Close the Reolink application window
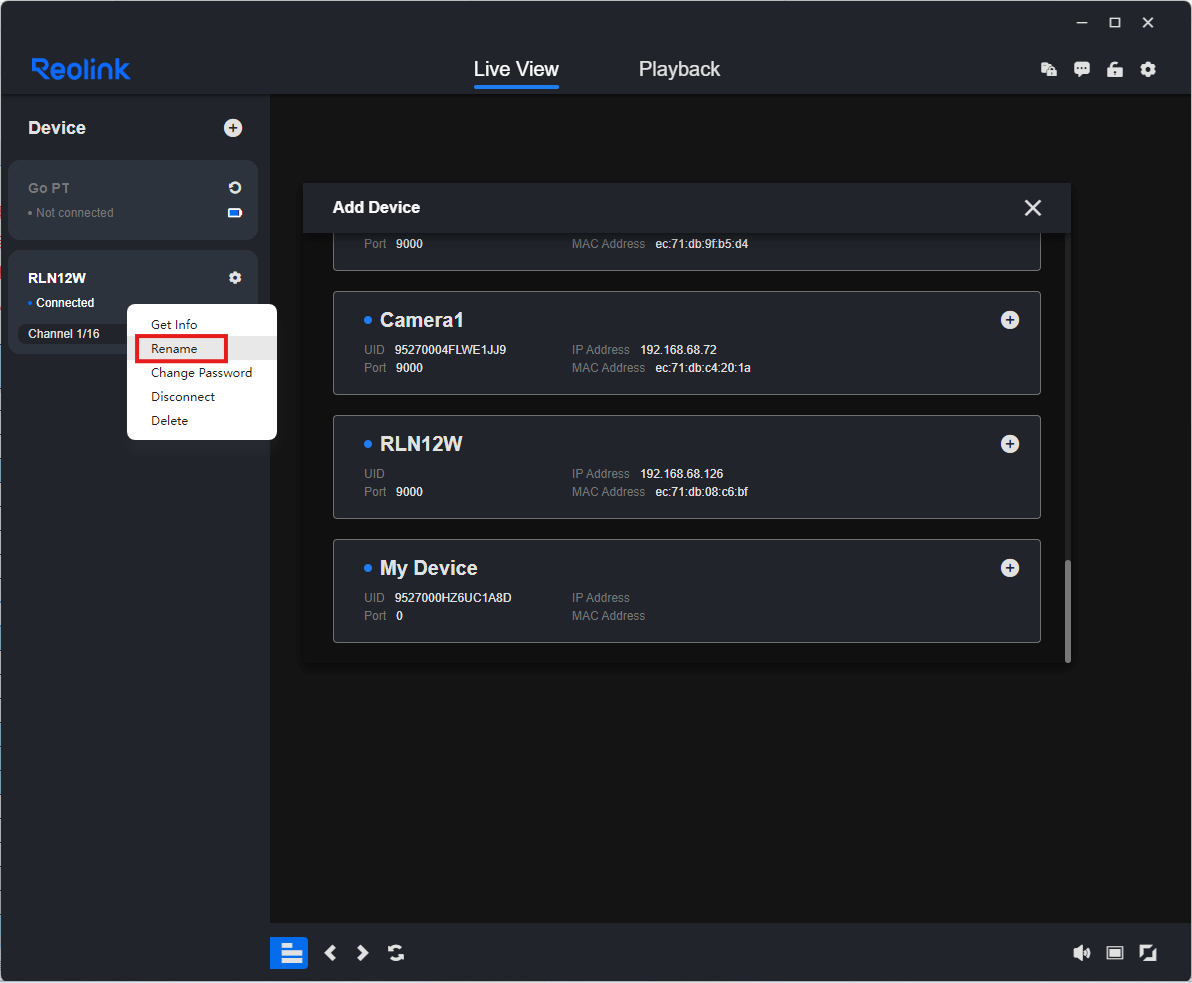1192x983 pixels. (x=1148, y=23)
